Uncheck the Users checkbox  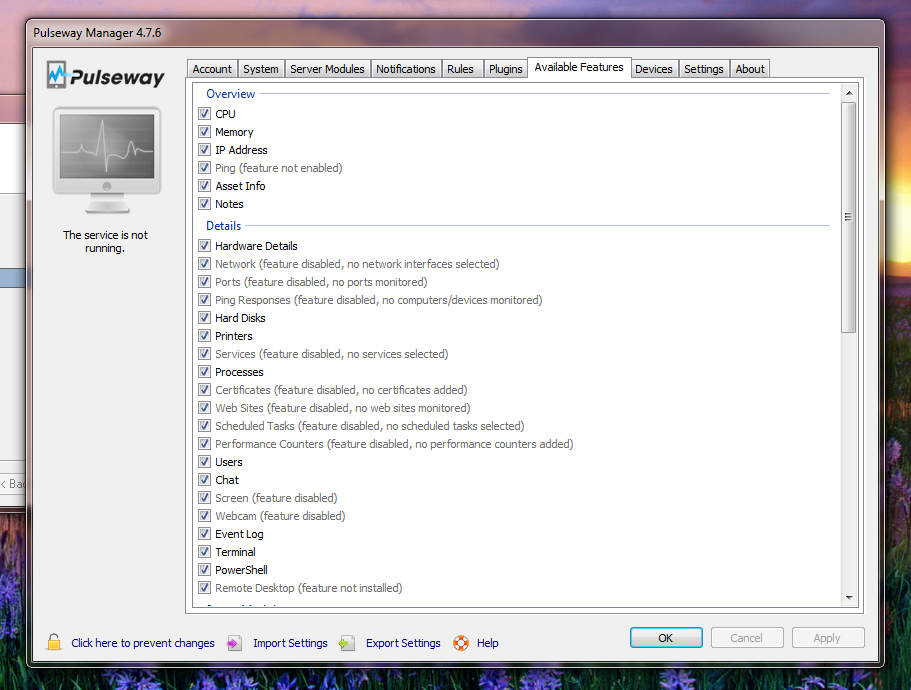pos(204,462)
